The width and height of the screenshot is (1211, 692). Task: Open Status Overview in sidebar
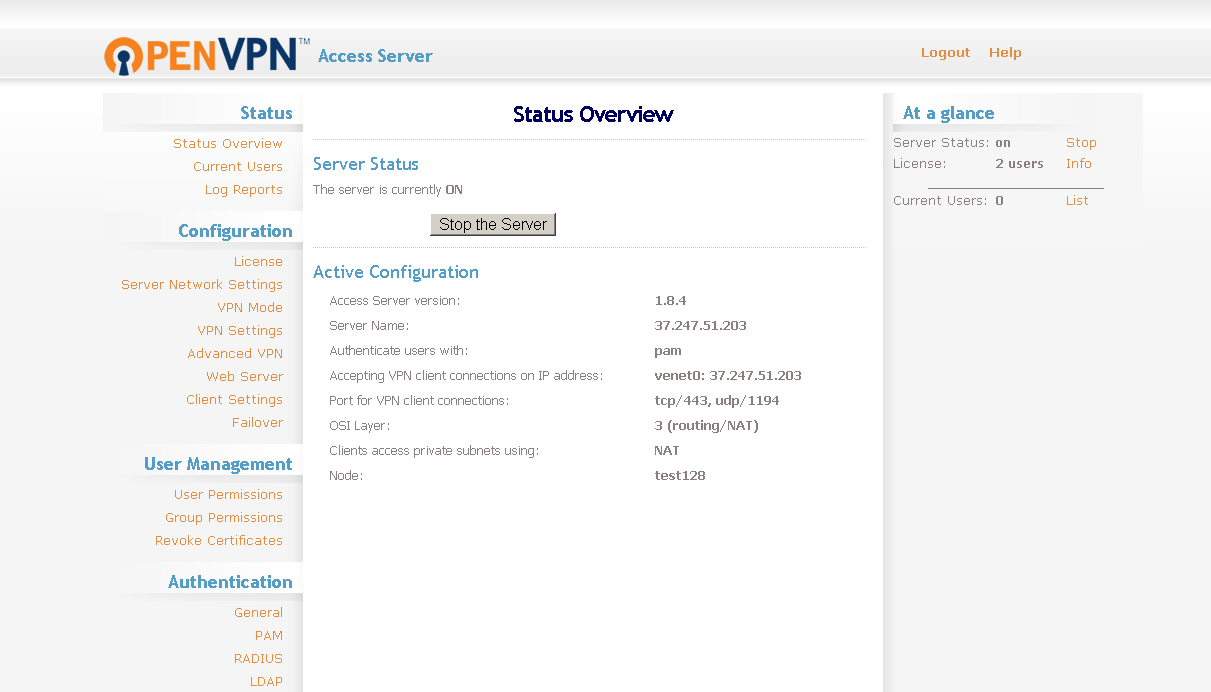(x=228, y=144)
